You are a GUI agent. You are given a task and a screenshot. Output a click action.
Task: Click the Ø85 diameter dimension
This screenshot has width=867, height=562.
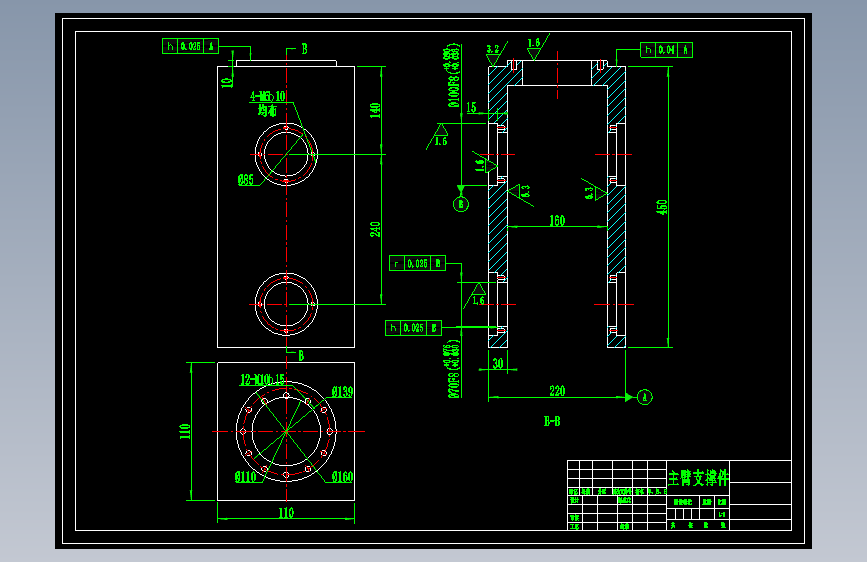click(x=246, y=179)
